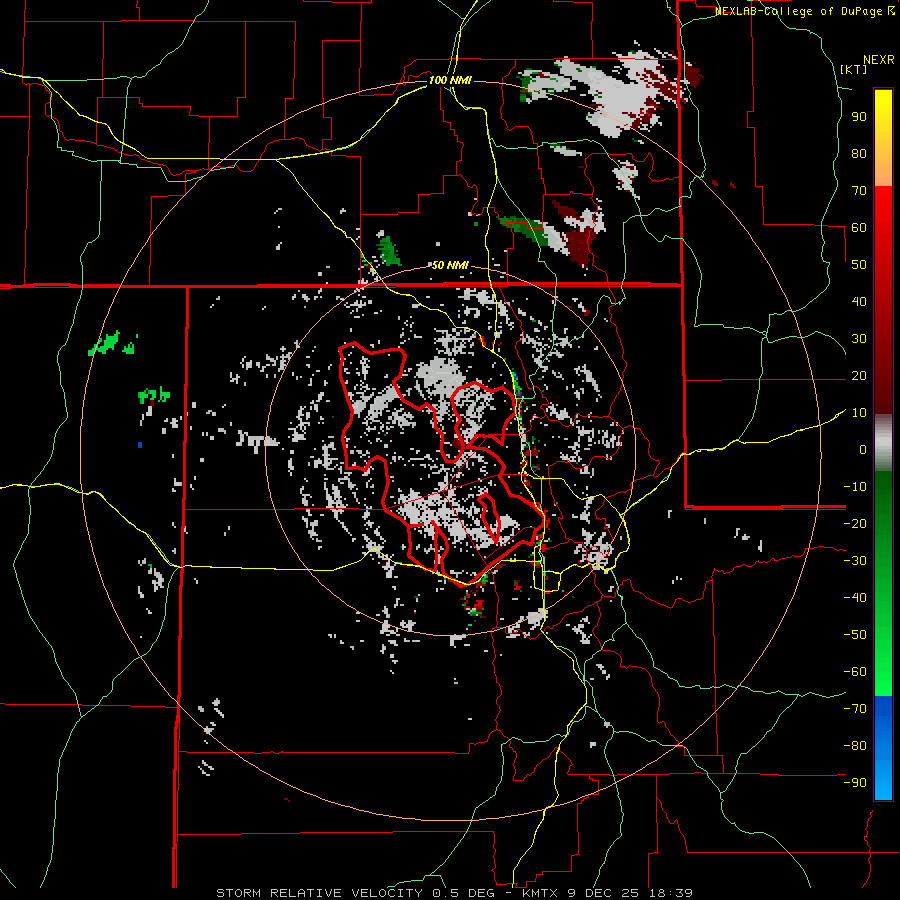Click the positive 10 scale value
Image resolution: width=900 pixels, height=900 pixels.
[859, 413]
